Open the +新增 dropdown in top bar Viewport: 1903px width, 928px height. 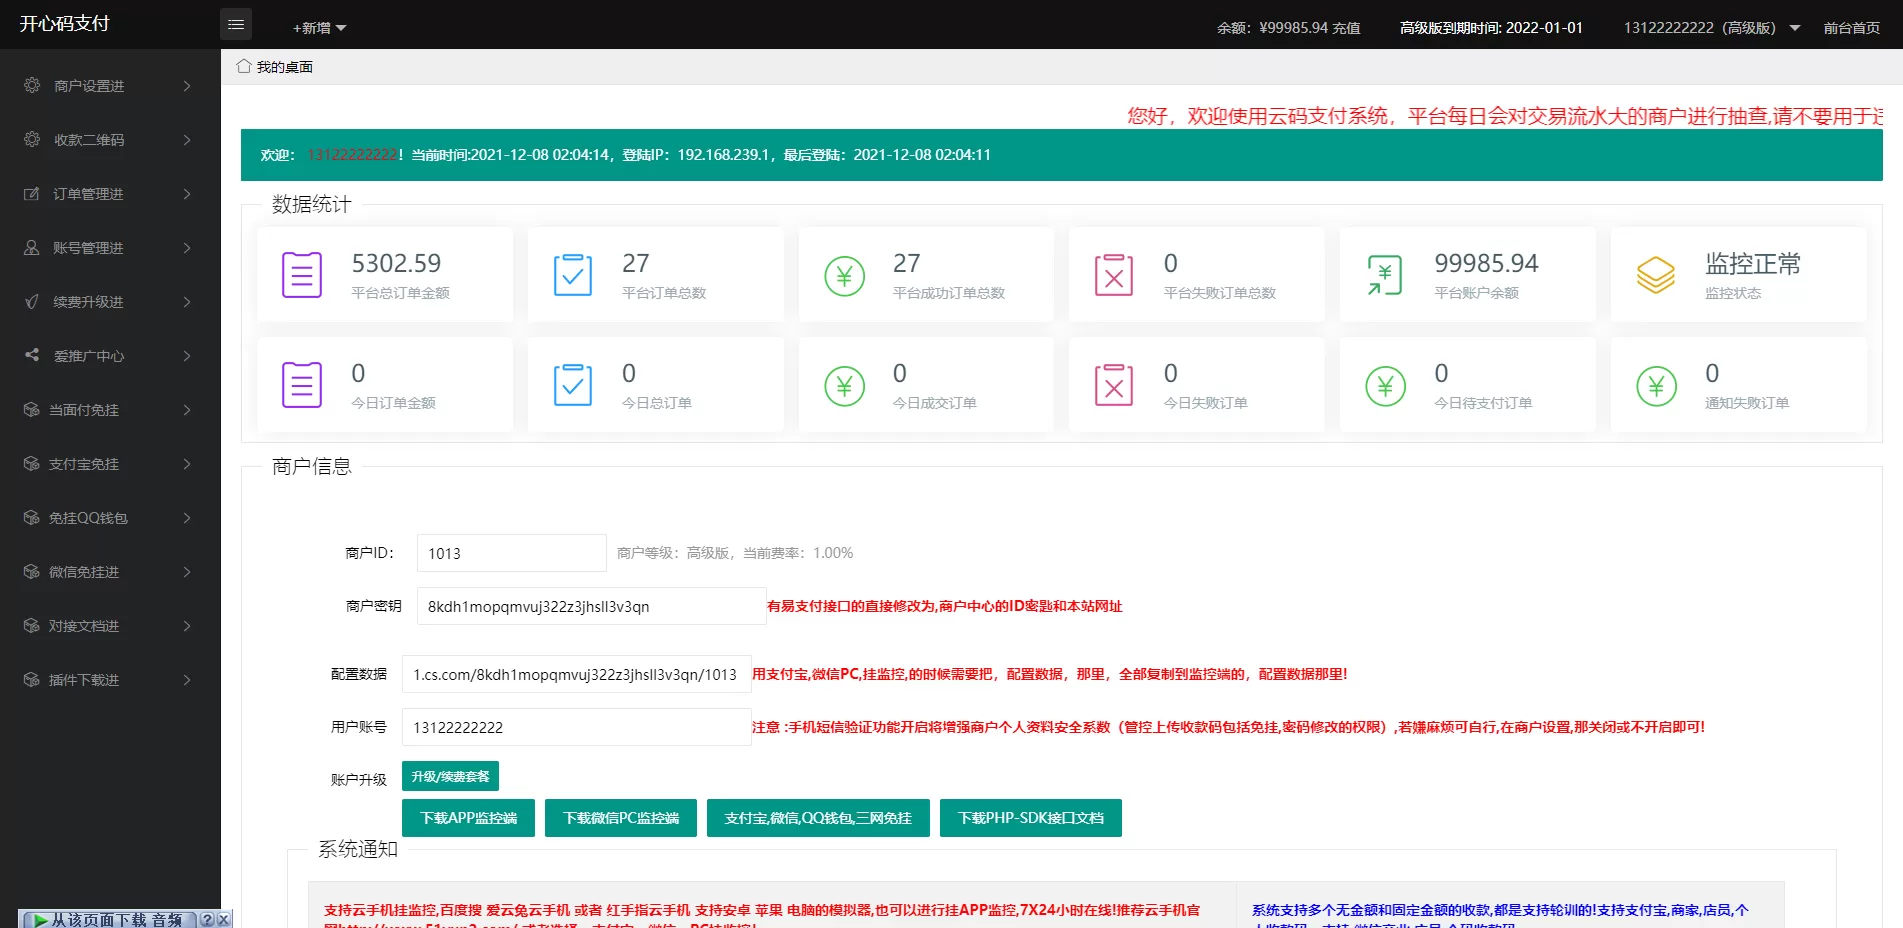[319, 28]
